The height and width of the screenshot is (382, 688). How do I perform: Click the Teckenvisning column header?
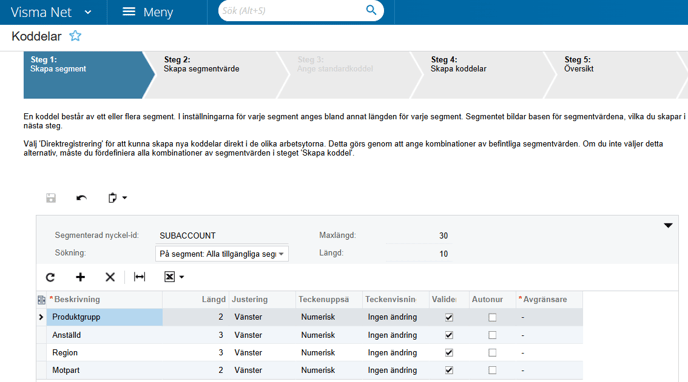pos(395,300)
